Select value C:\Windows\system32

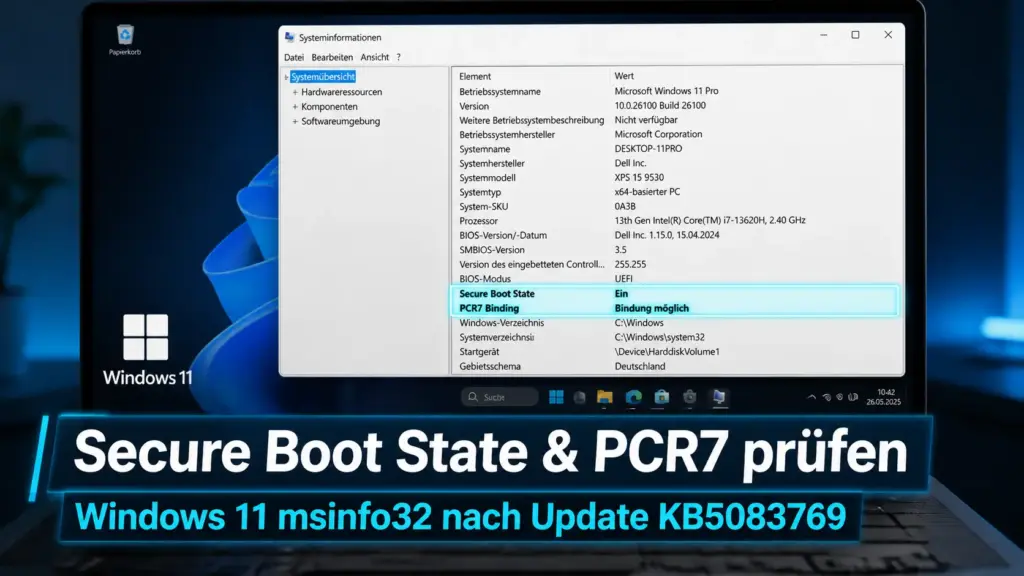660,337
